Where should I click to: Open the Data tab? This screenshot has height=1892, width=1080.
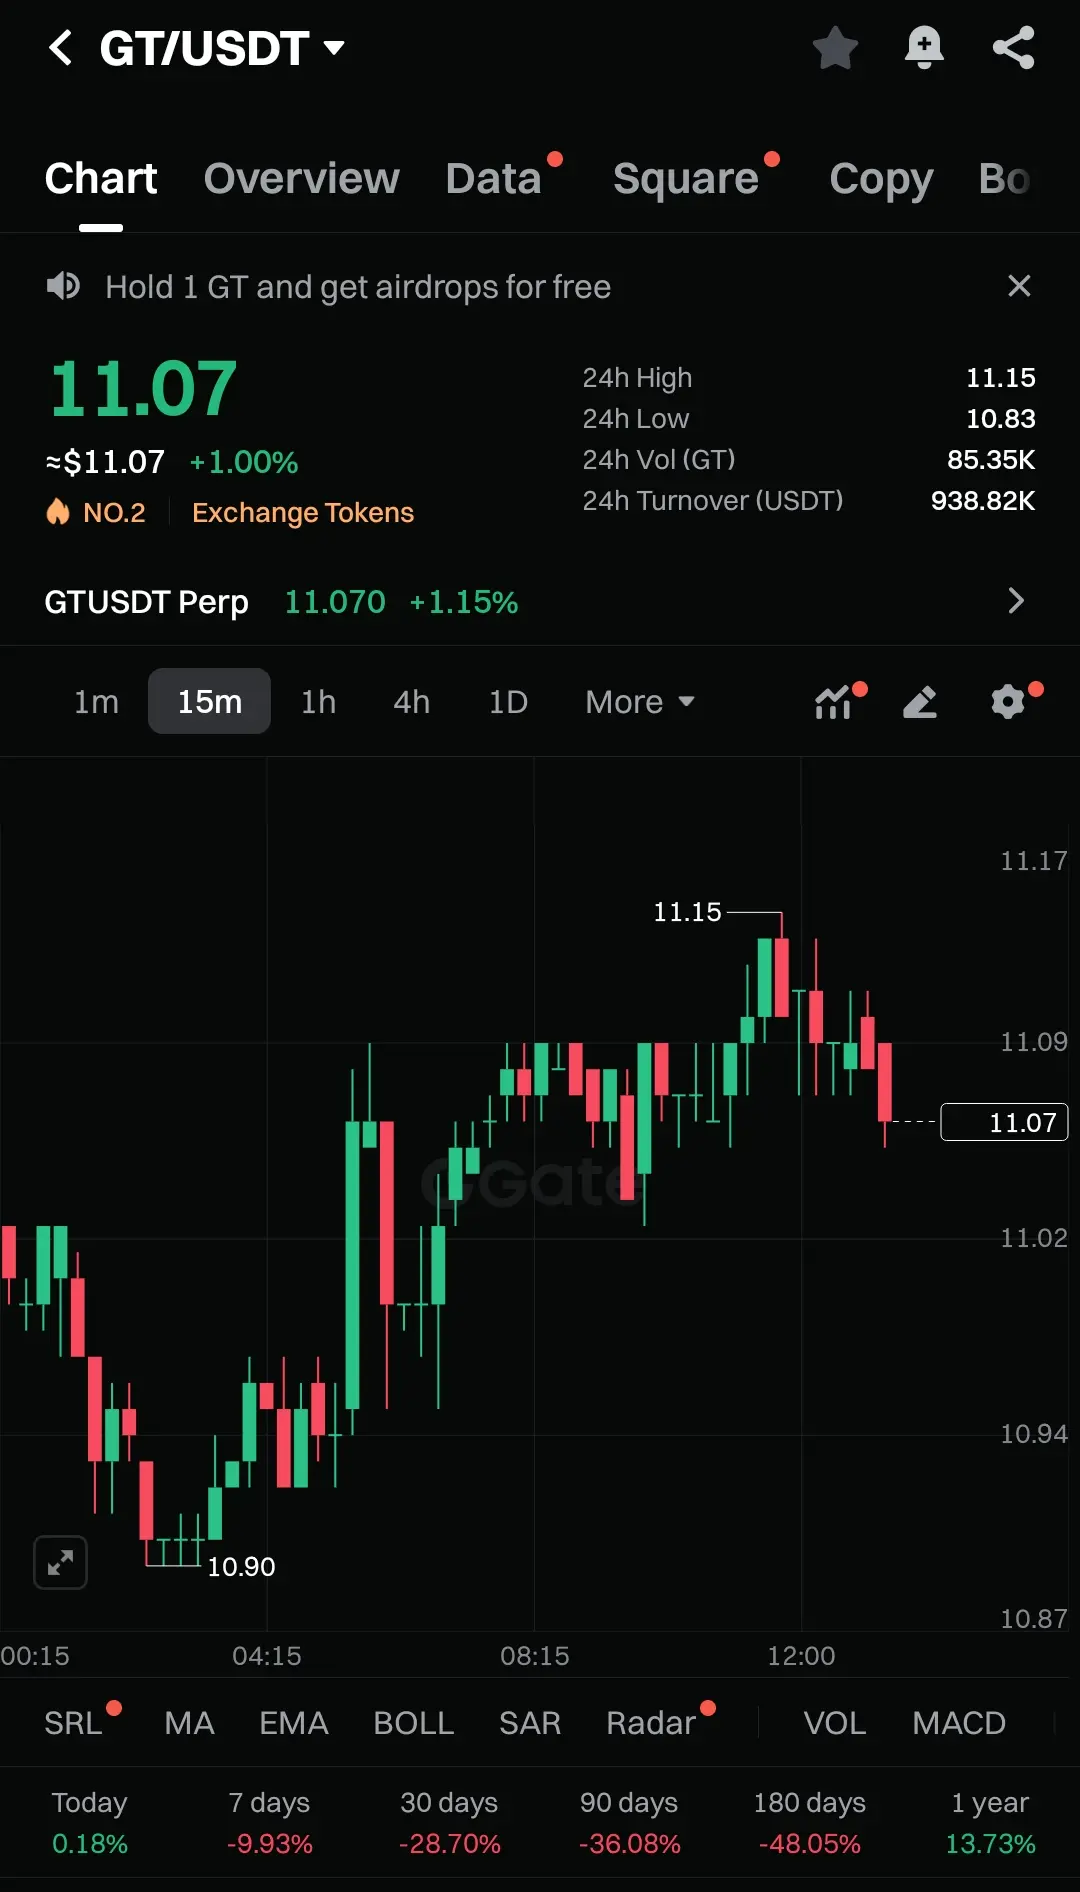tap(493, 179)
